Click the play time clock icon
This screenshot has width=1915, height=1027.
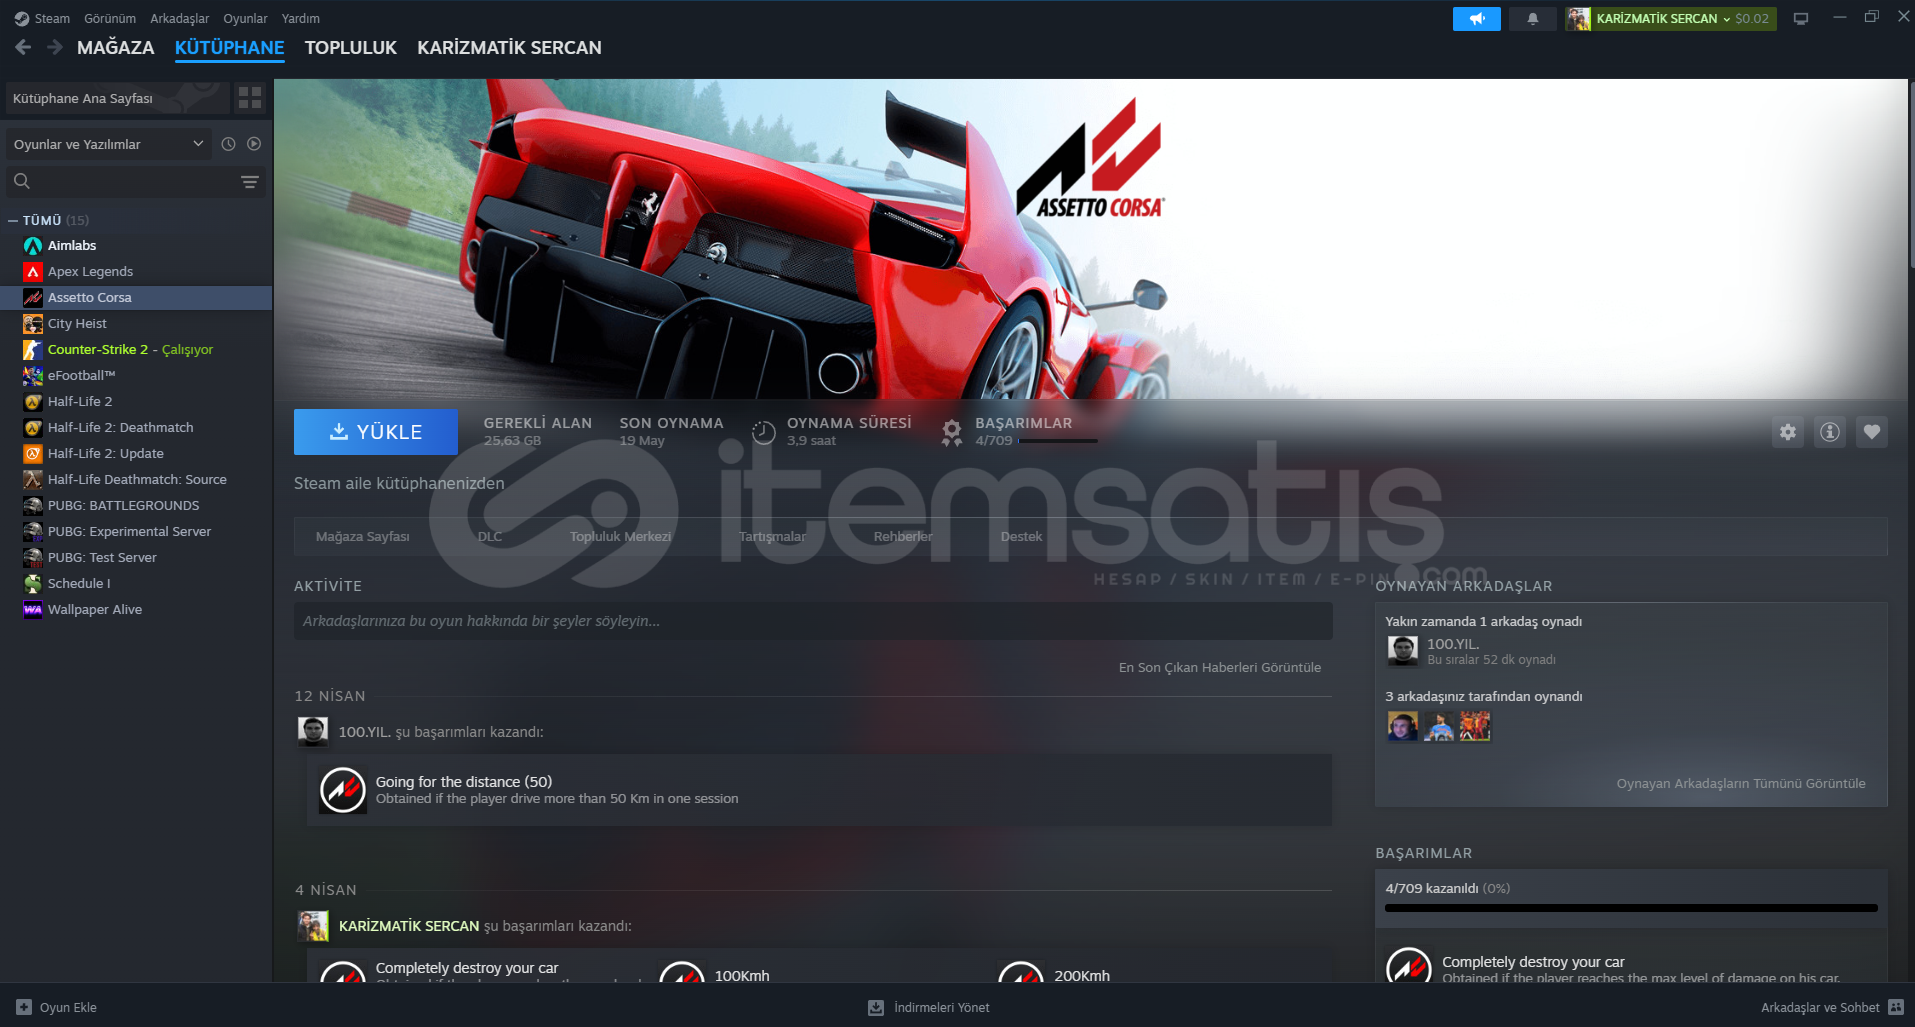pos(763,432)
